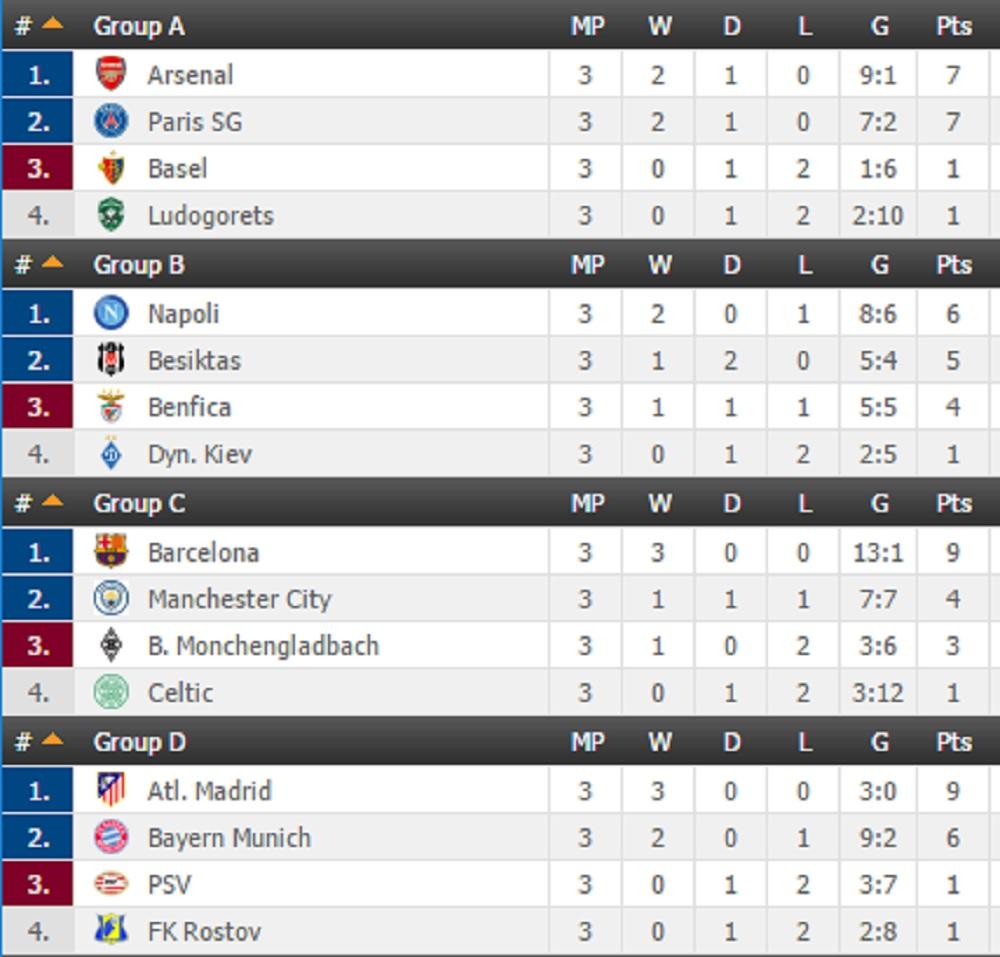This screenshot has width=1000, height=957.
Task: Click Benfica's red third-place rank badge
Action: click(38, 407)
